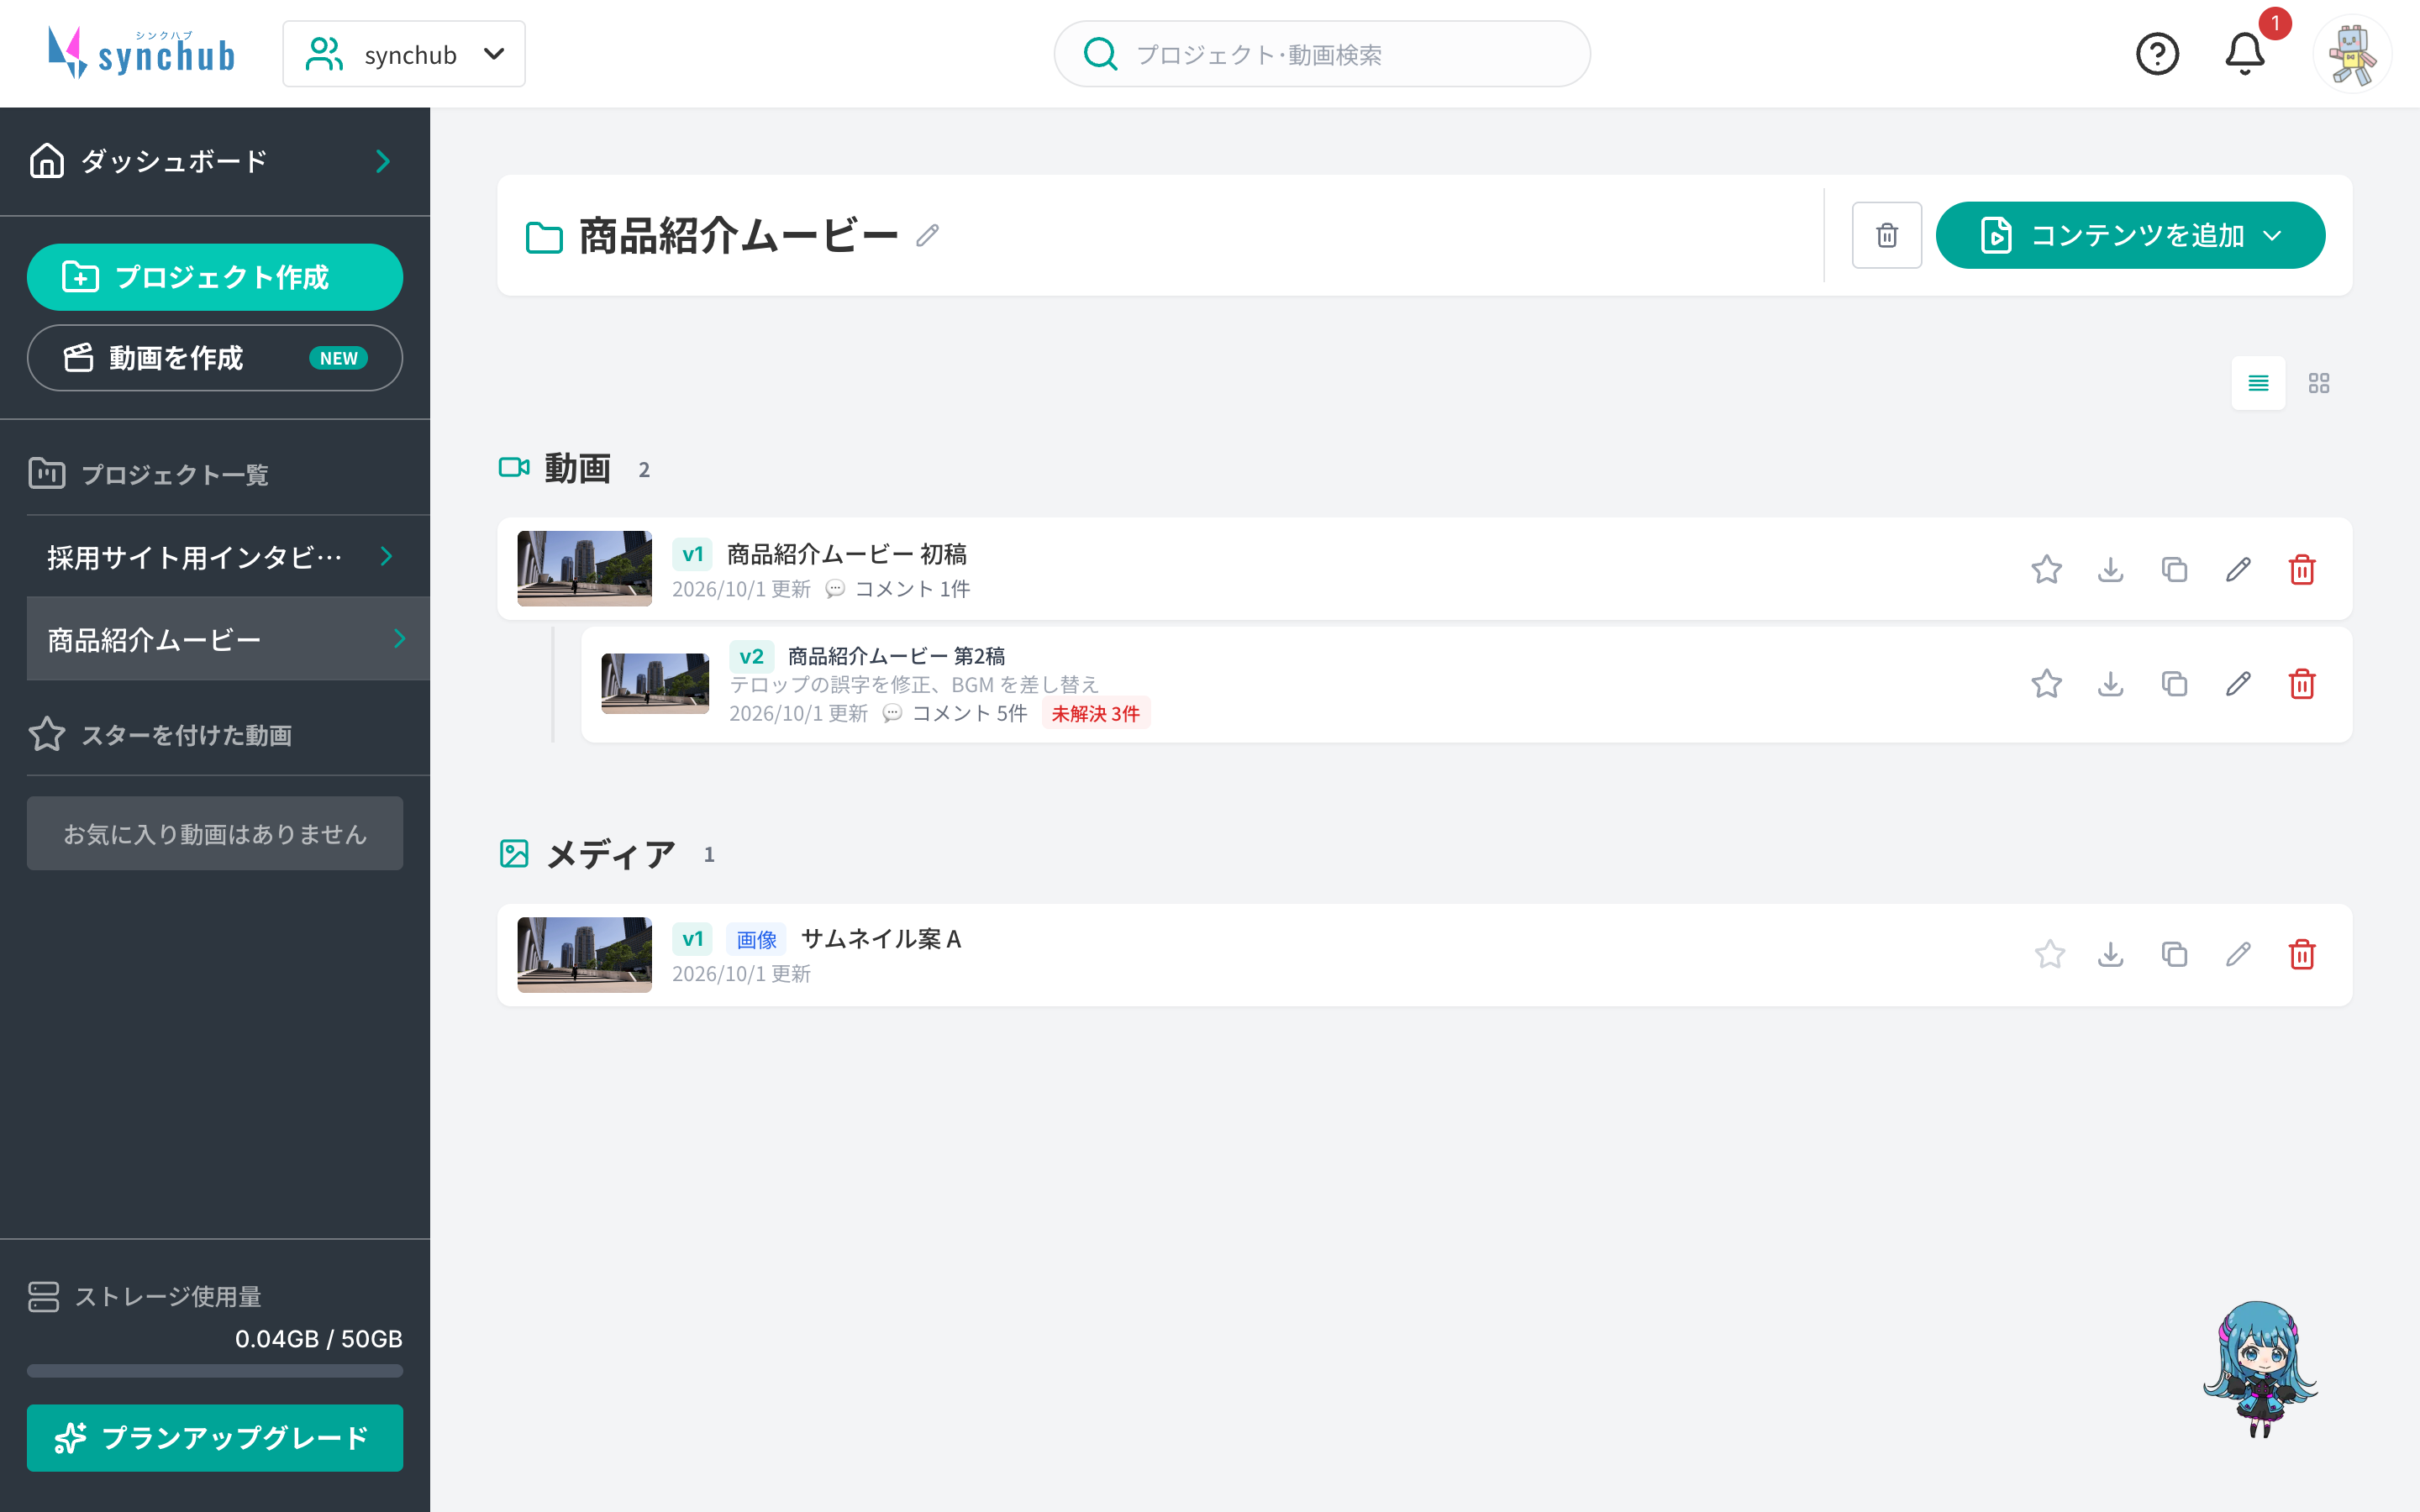Focus the プロジェクト･動画検索 search field
This screenshot has width=2420, height=1512.
click(x=1322, y=54)
